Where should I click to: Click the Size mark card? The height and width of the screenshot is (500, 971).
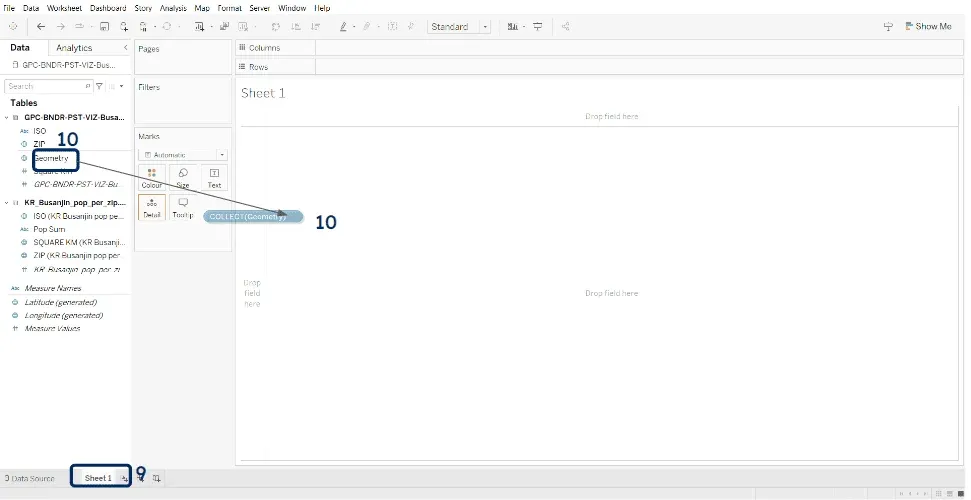click(x=183, y=178)
